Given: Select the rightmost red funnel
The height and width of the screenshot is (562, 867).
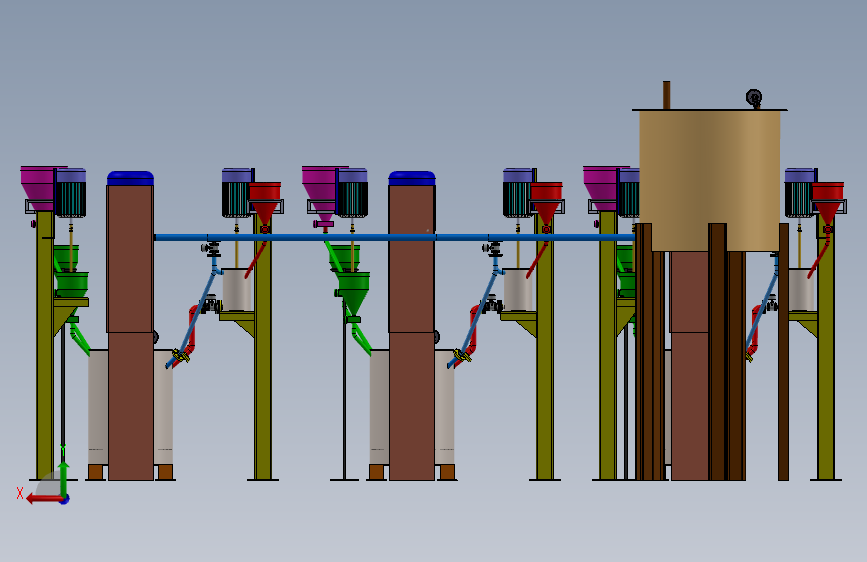Looking at the screenshot, I should [828, 204].
